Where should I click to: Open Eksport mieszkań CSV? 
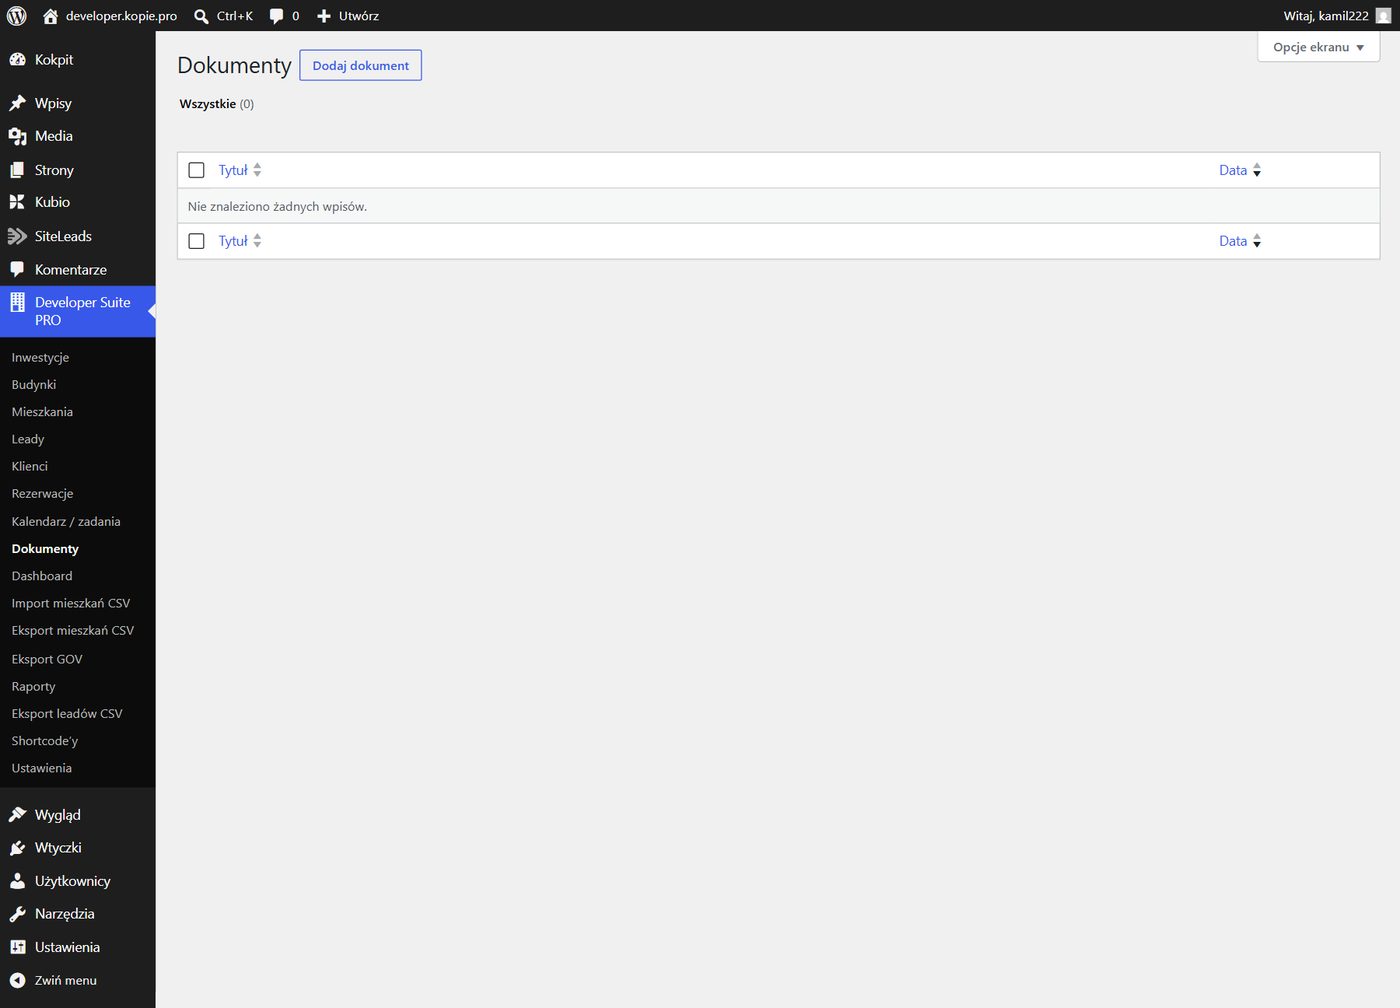pyautogui.click(x=73, y=631)
